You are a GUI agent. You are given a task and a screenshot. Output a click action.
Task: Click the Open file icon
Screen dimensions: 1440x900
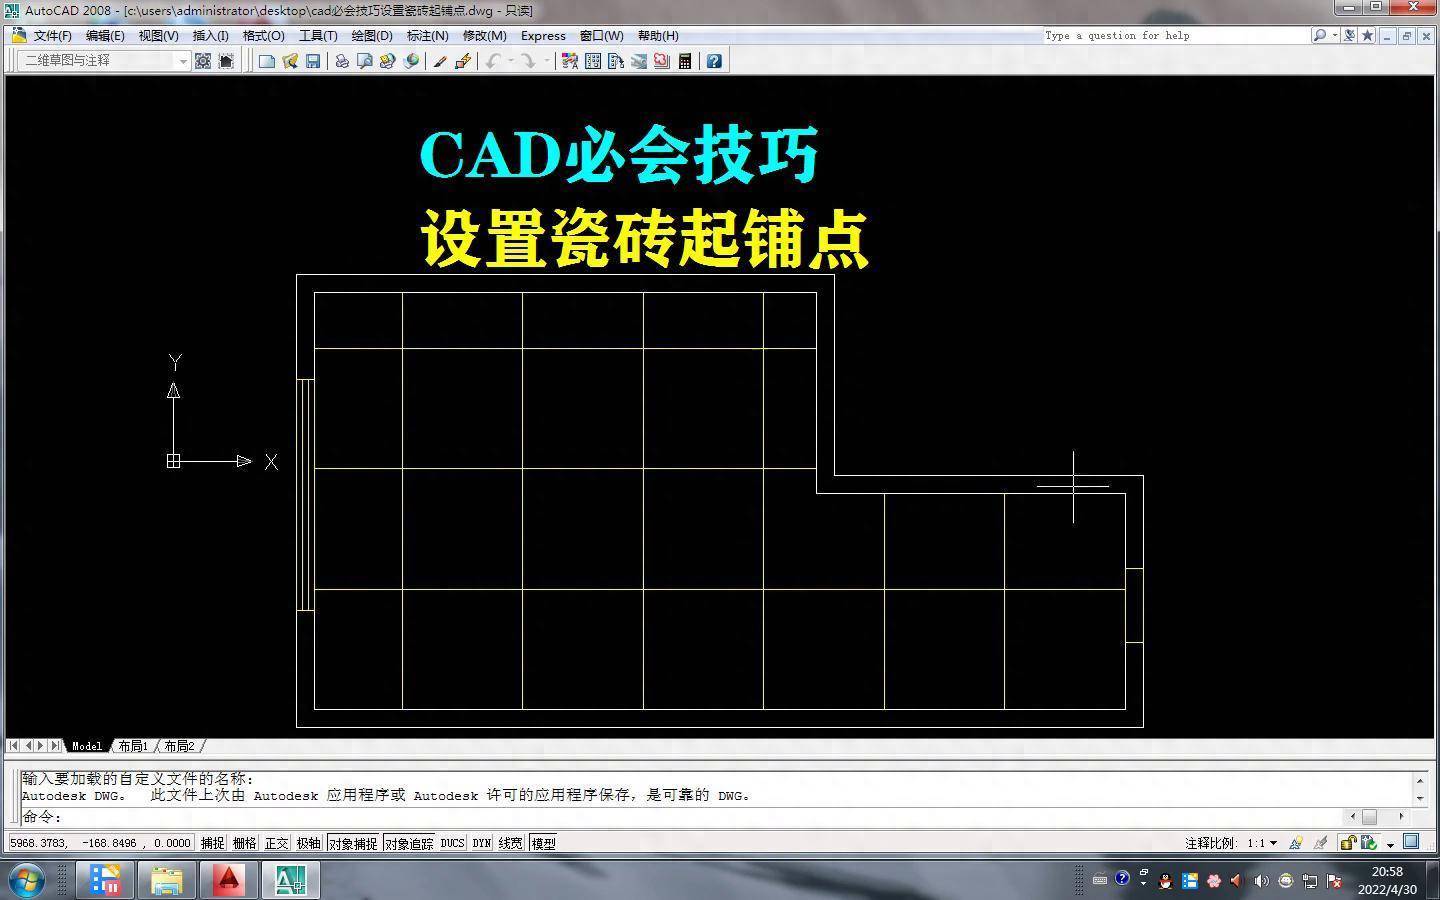coord(290,61)
